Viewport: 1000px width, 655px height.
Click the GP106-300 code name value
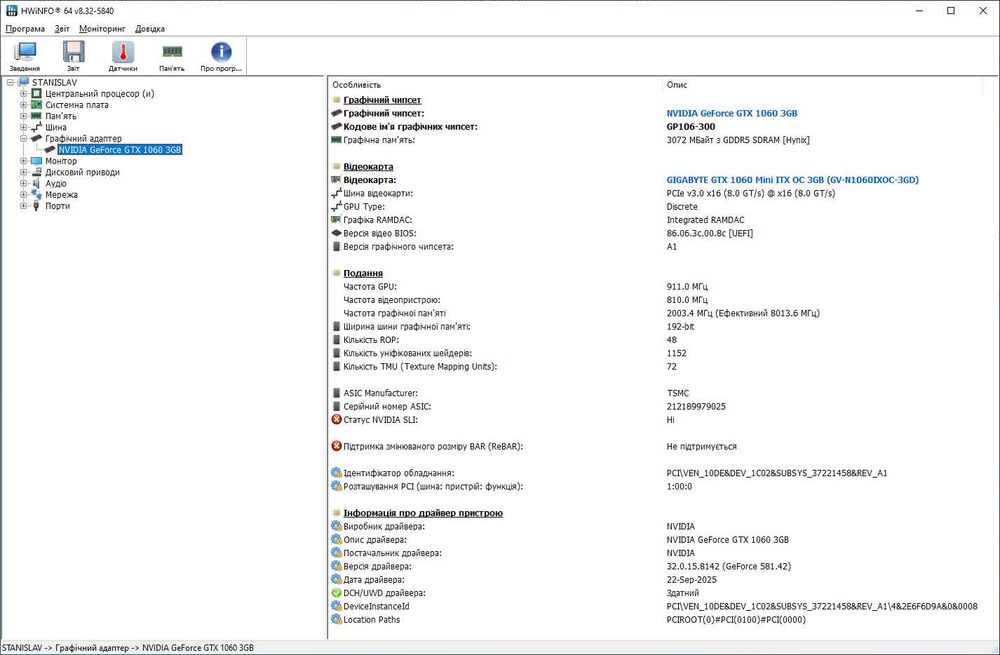click(691, 127)
